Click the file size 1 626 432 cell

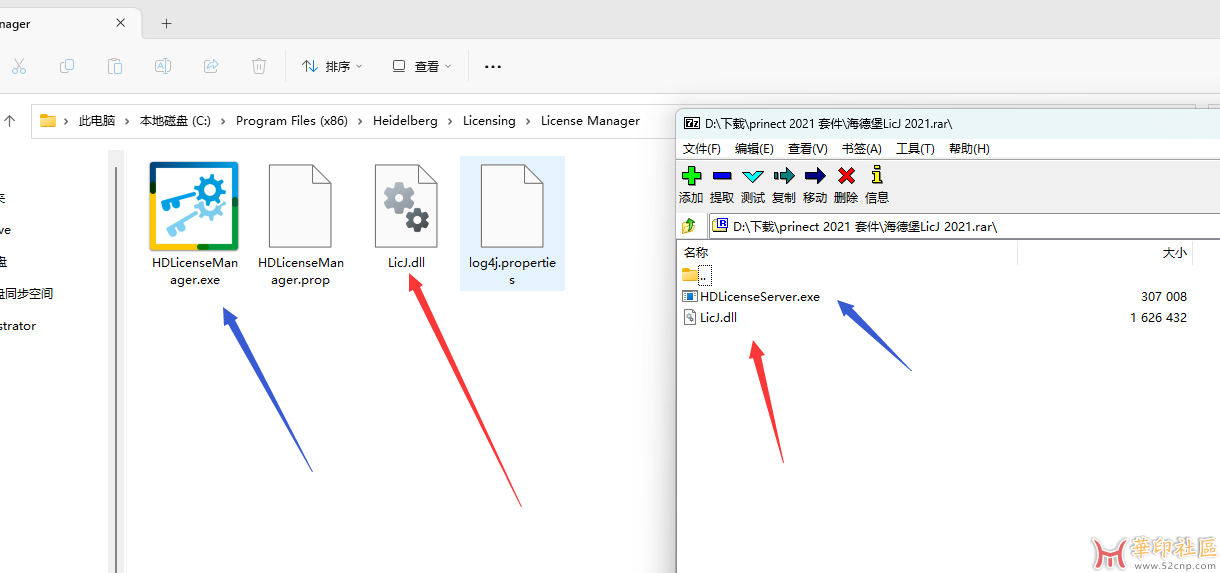click(x=1158, y=317)
